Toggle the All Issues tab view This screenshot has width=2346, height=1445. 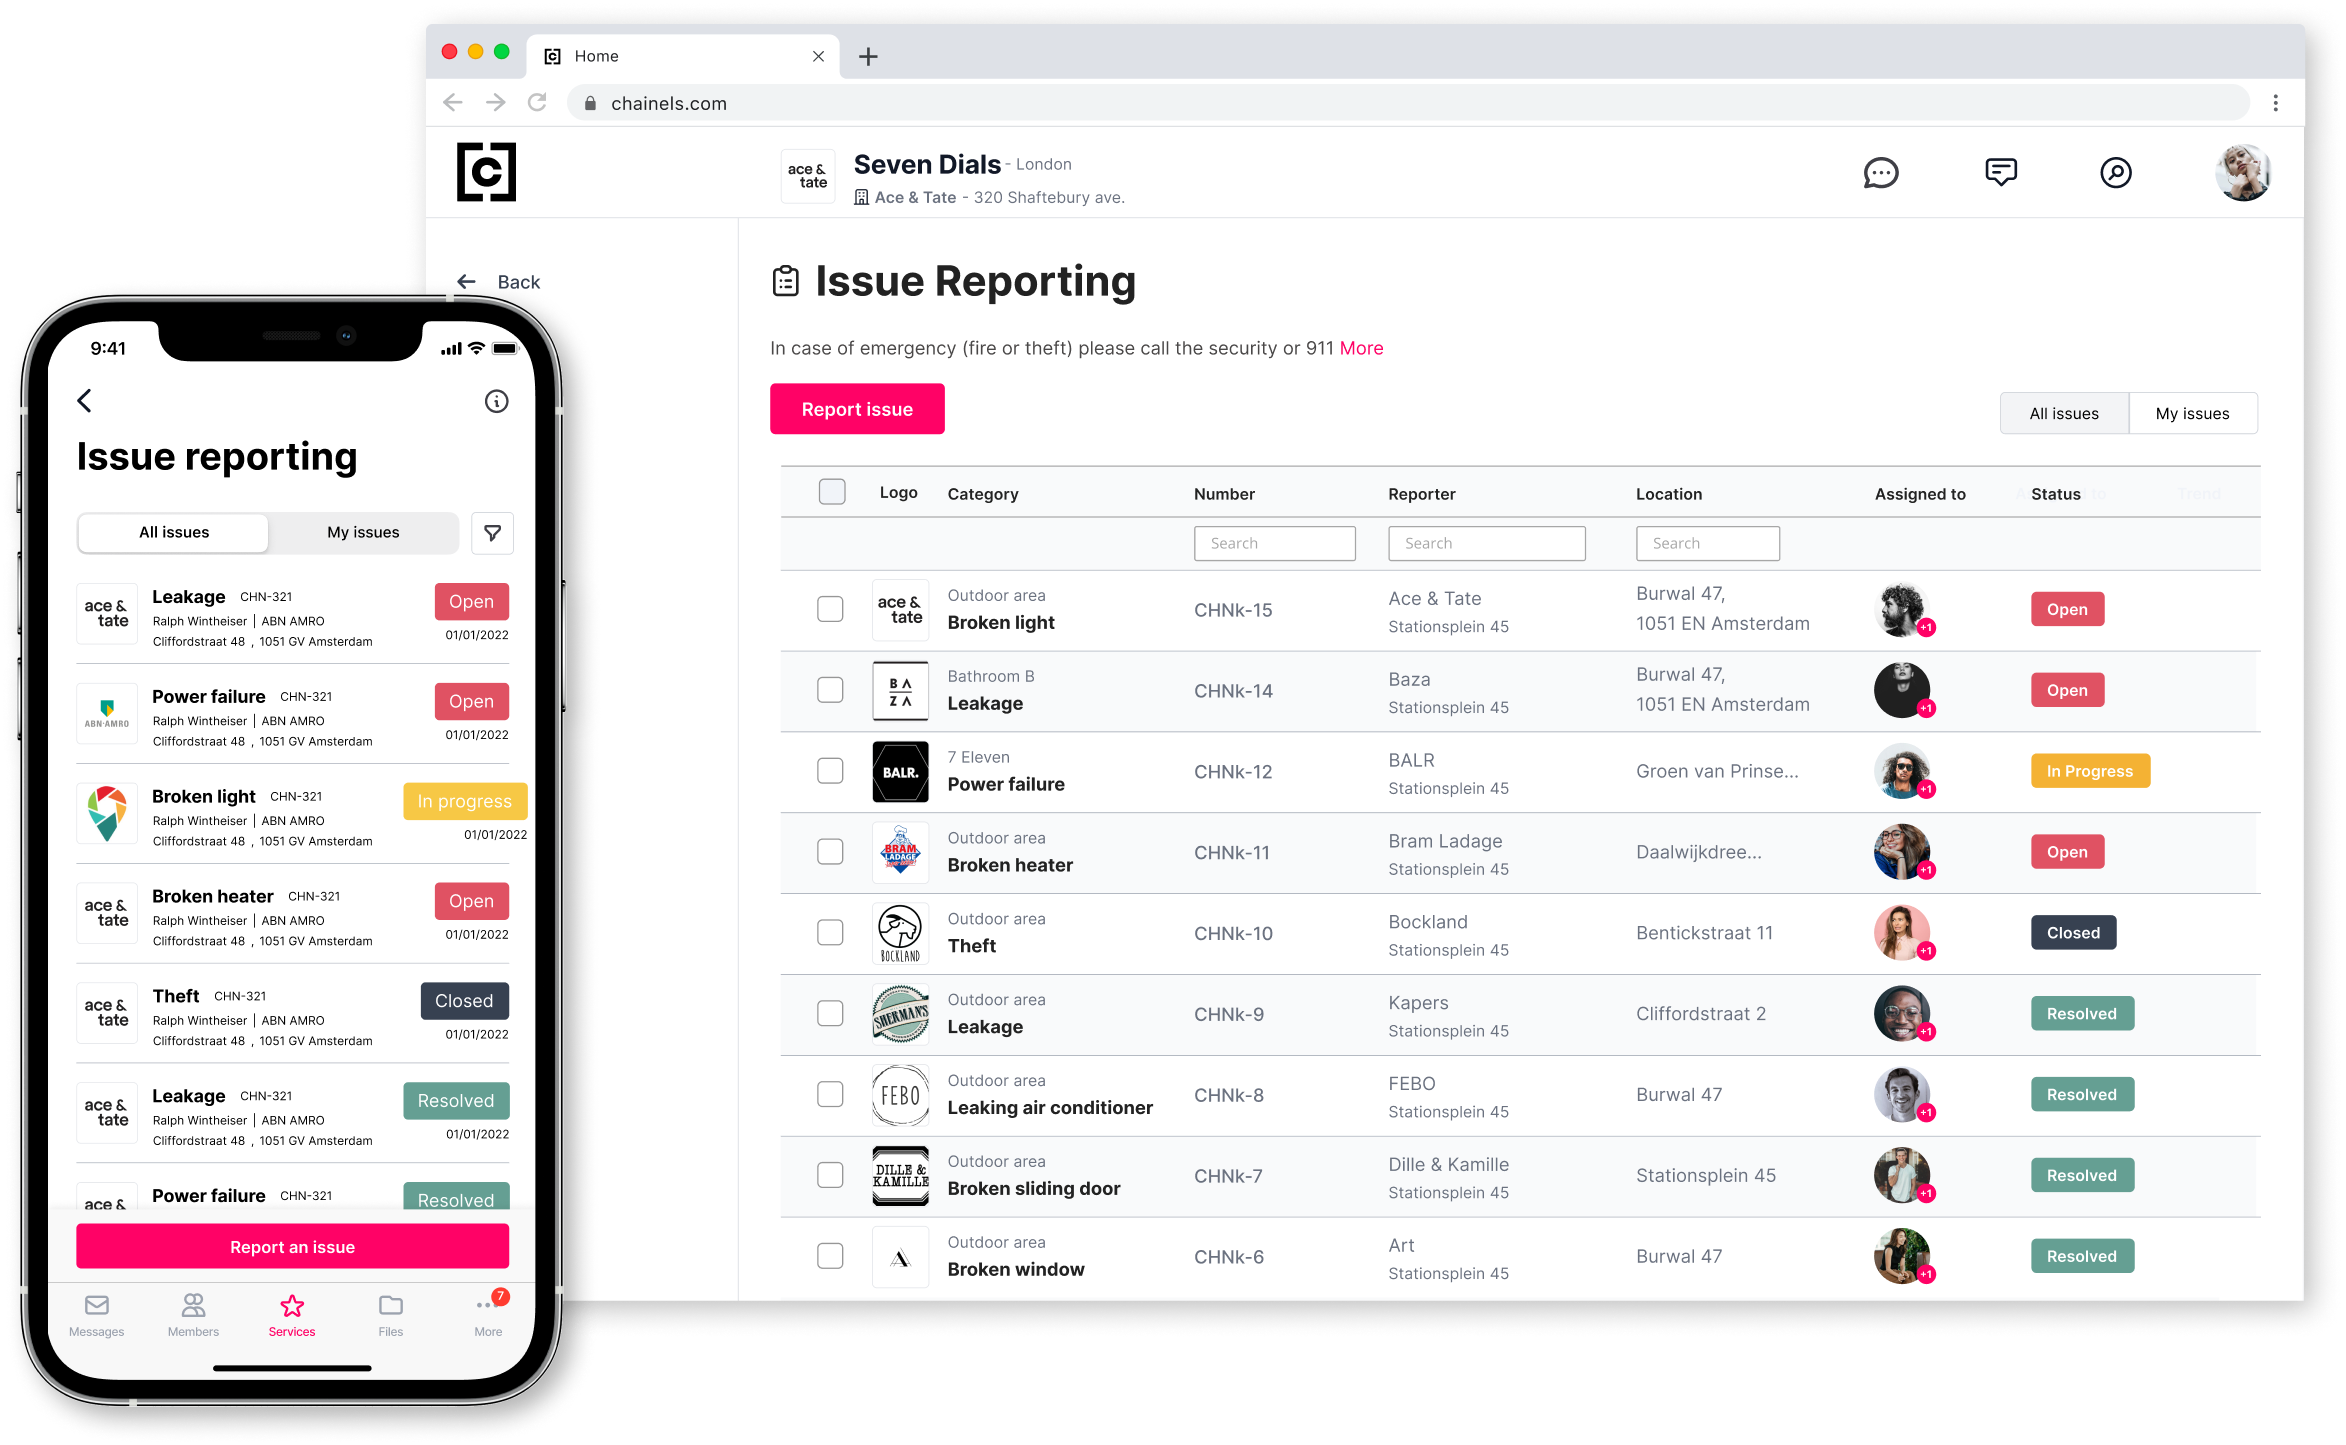(x=2064, y=412)
